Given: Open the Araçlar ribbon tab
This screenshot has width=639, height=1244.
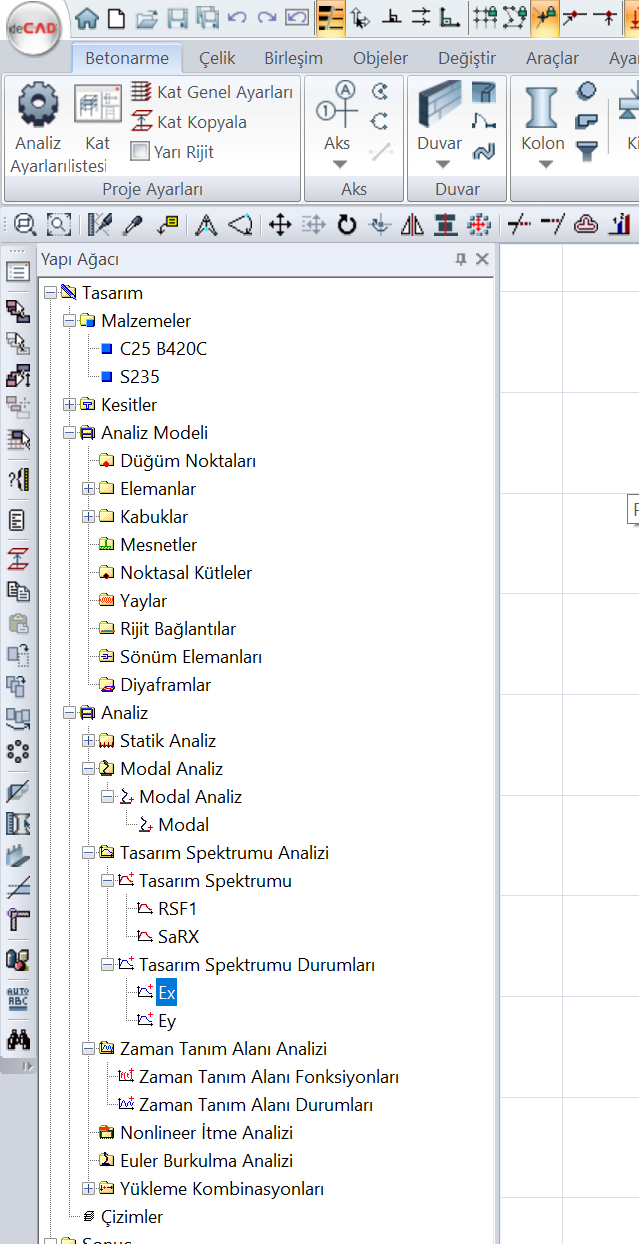Looking at the screenshot, I should coord(553,59).
